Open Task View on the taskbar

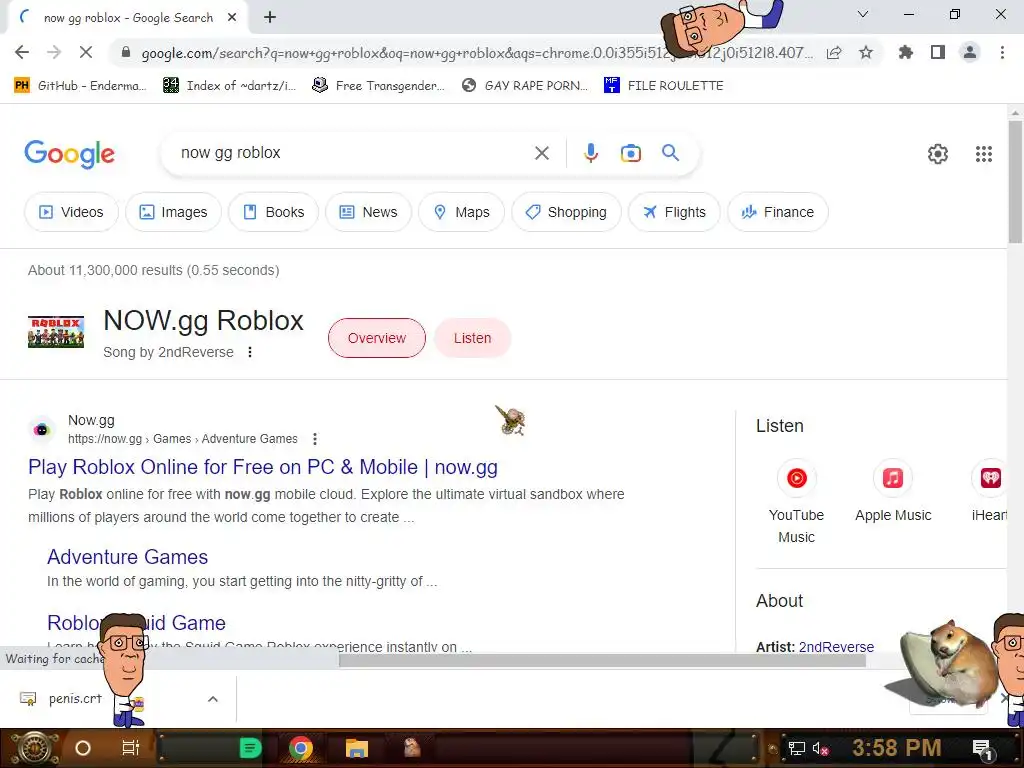click(131, 748)
